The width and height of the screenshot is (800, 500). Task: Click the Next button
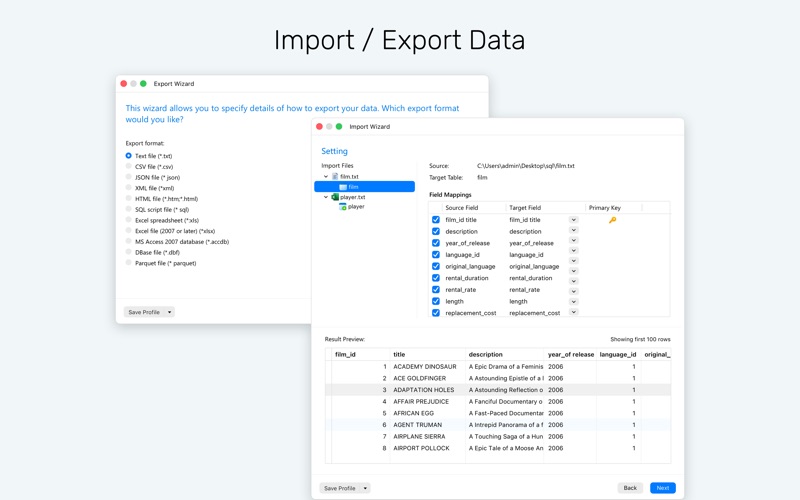(x=663, y=488)
